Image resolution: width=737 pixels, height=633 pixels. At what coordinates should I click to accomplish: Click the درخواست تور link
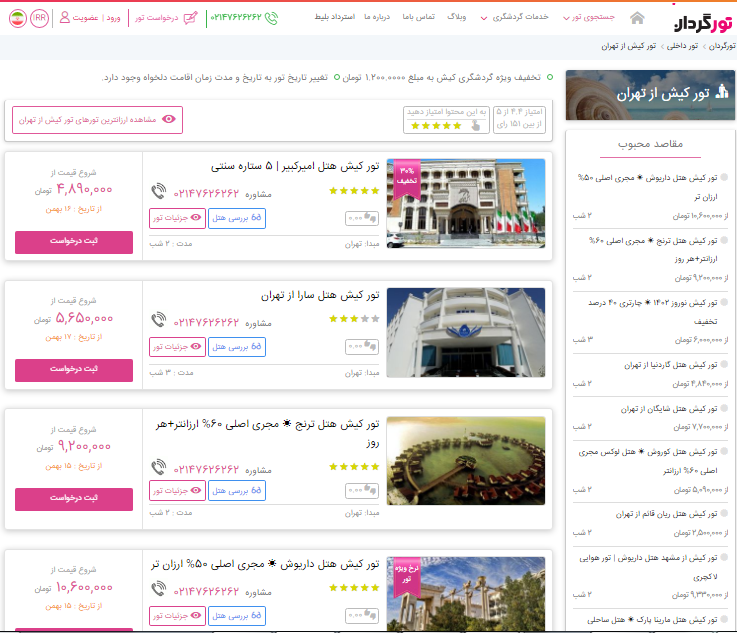point(157,18)
